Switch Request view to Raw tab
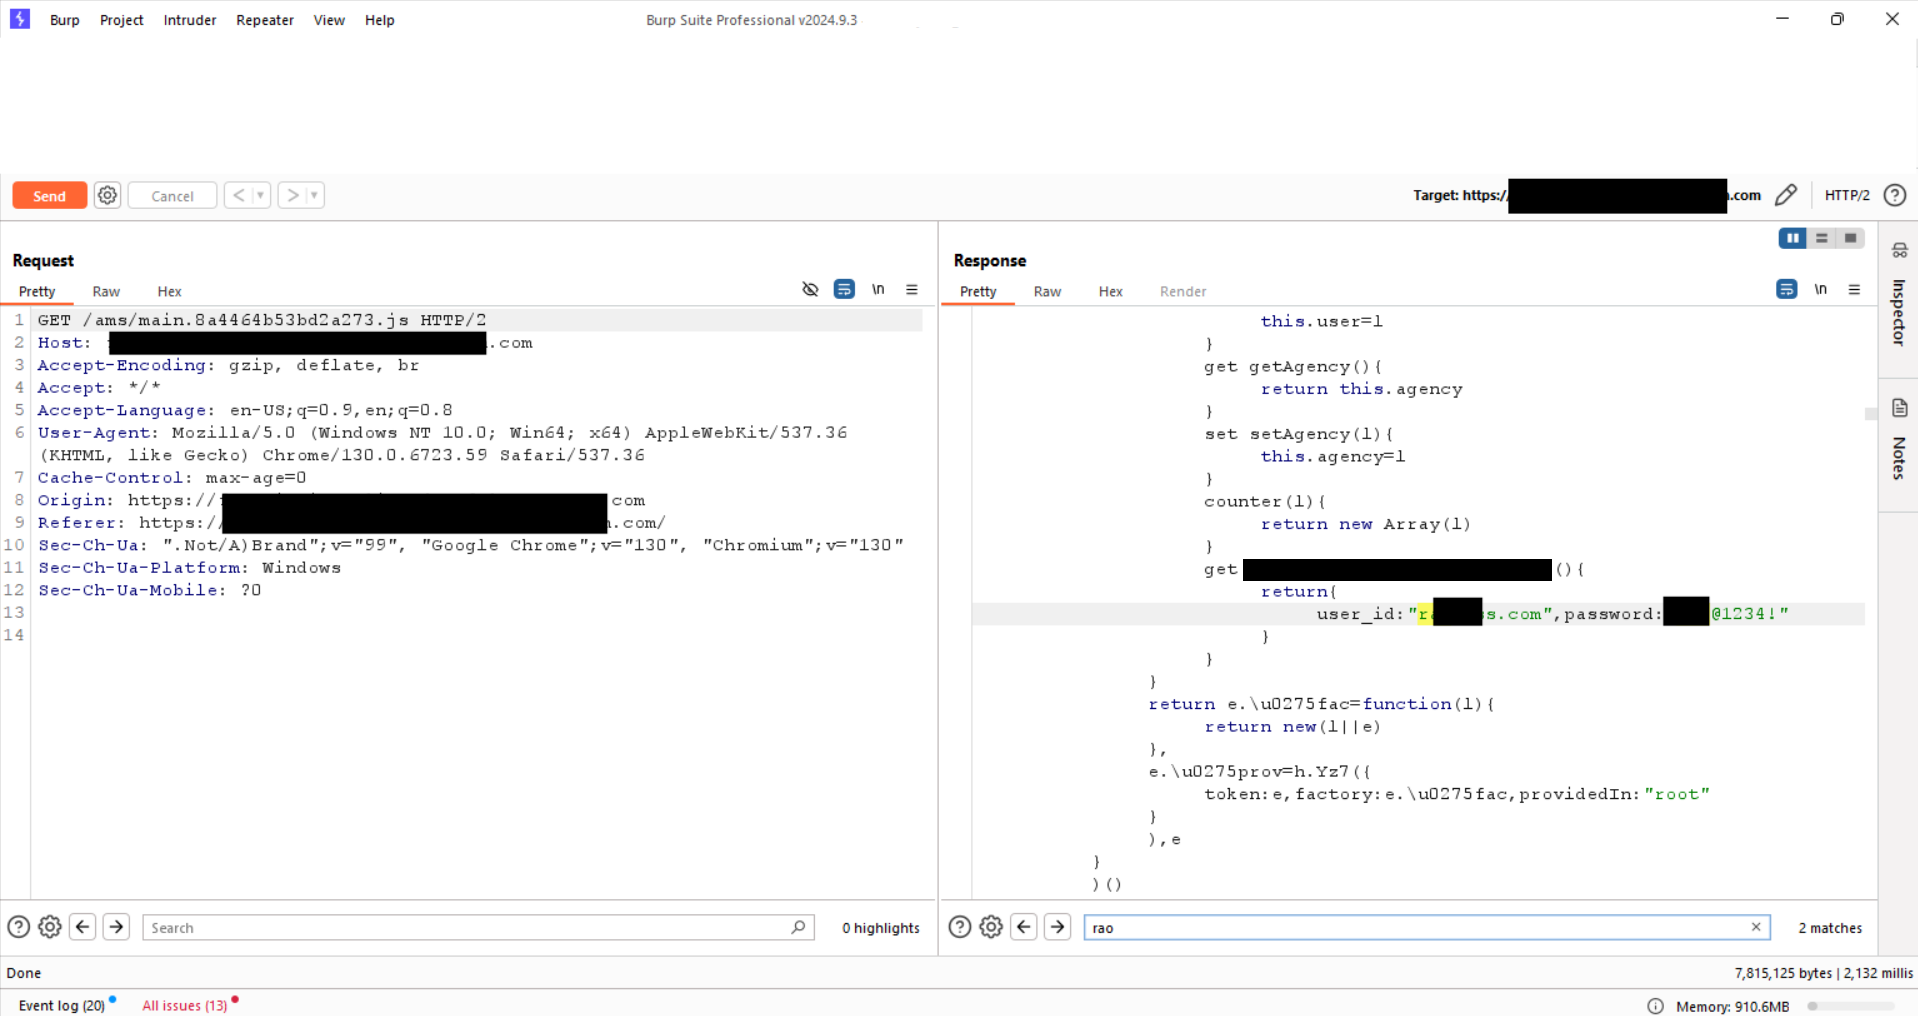 click(x=106, y=291)
